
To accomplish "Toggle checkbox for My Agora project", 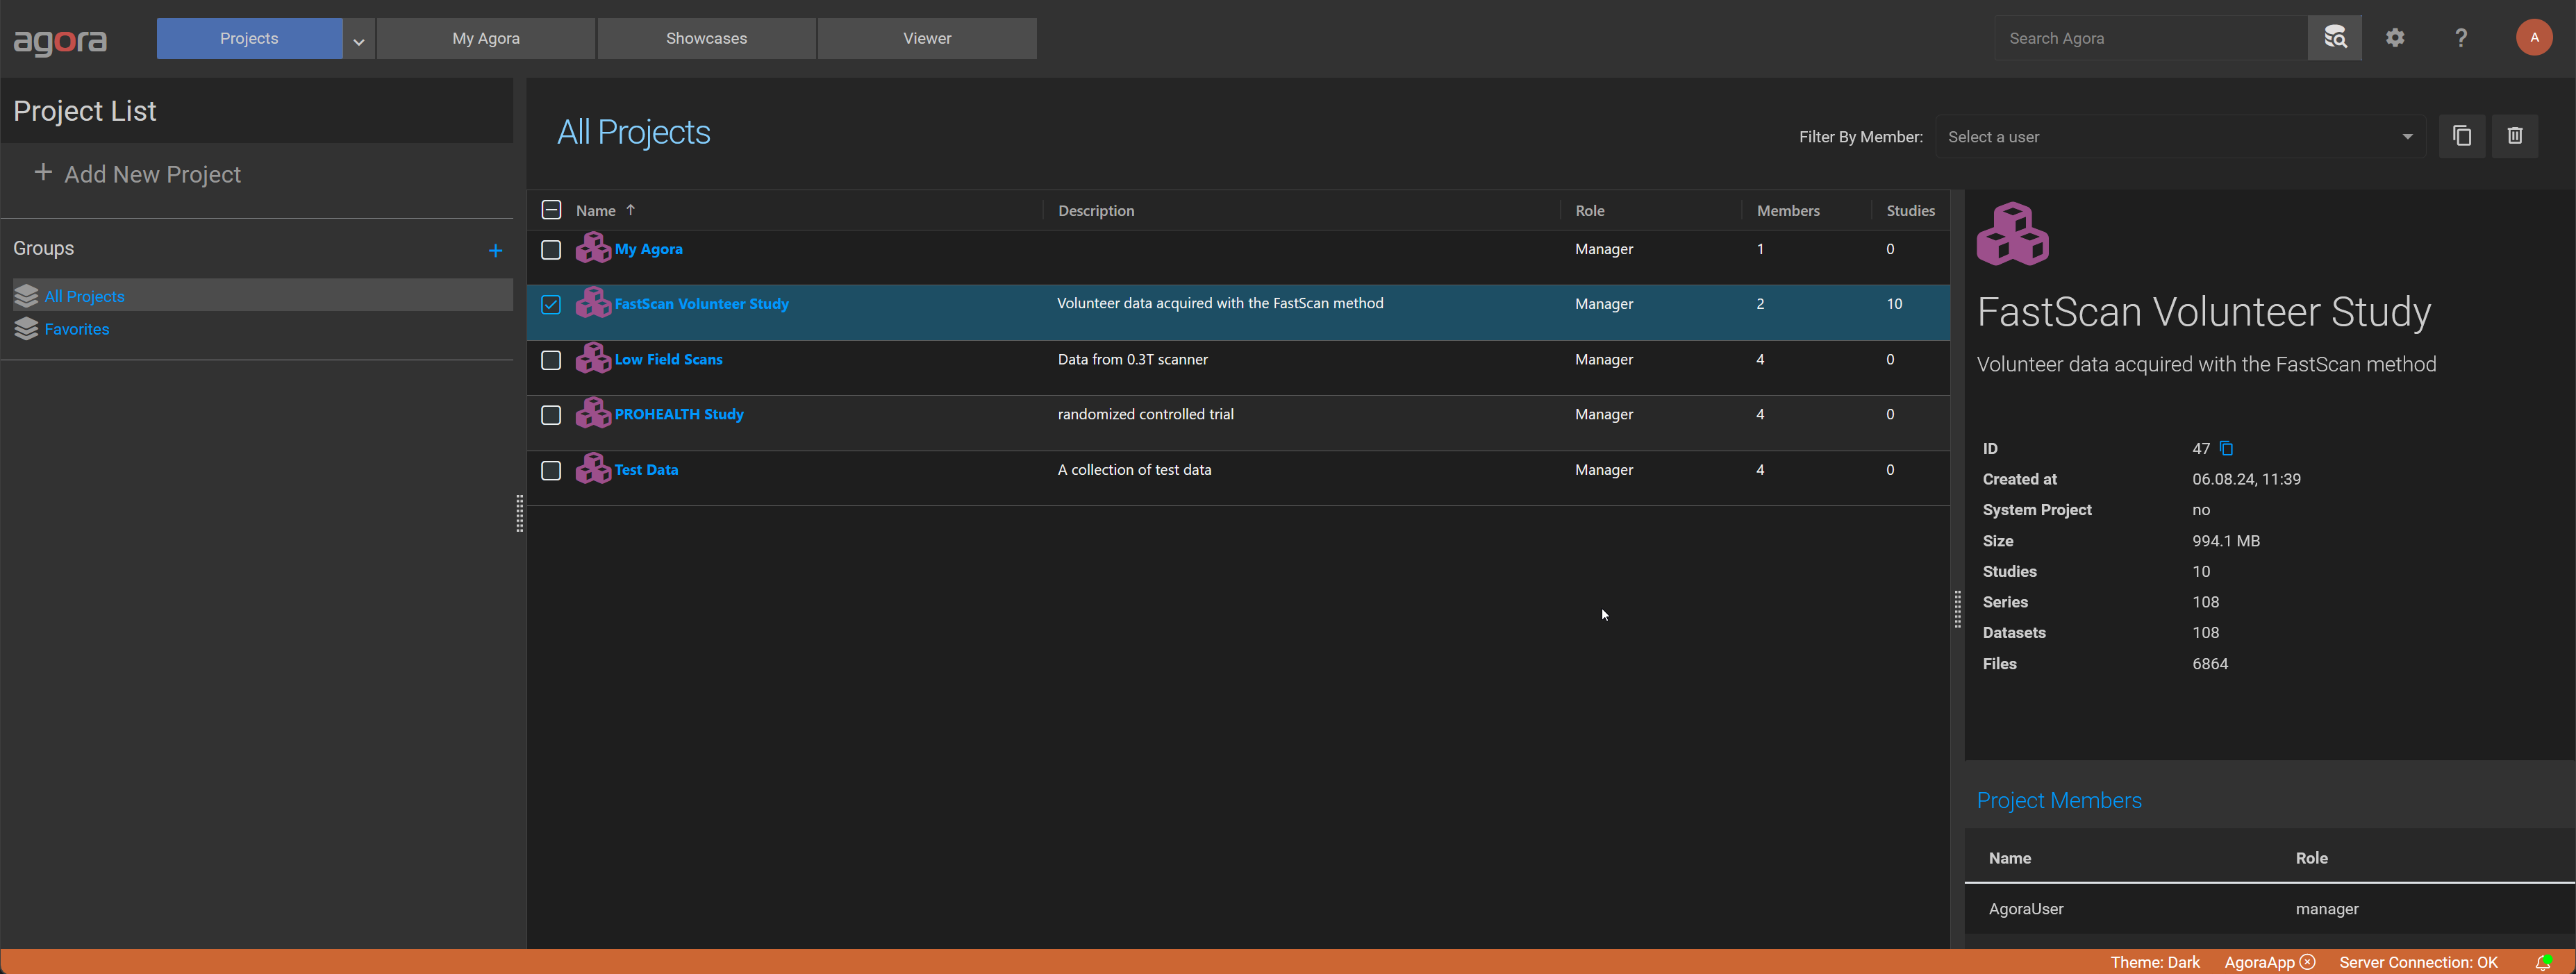I will pyautogui.click(x=550, y=248).
